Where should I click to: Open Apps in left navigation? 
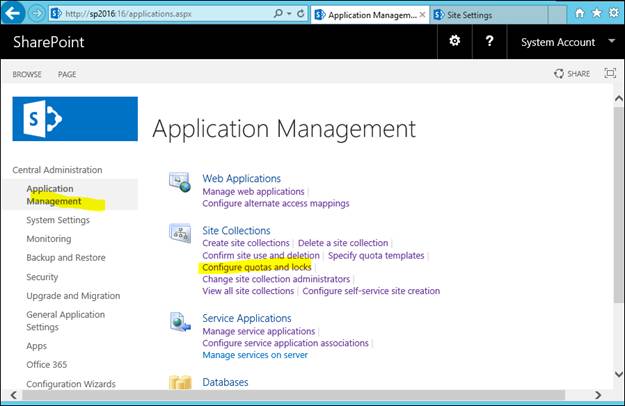pyautogui.click(x=37, y=346)
